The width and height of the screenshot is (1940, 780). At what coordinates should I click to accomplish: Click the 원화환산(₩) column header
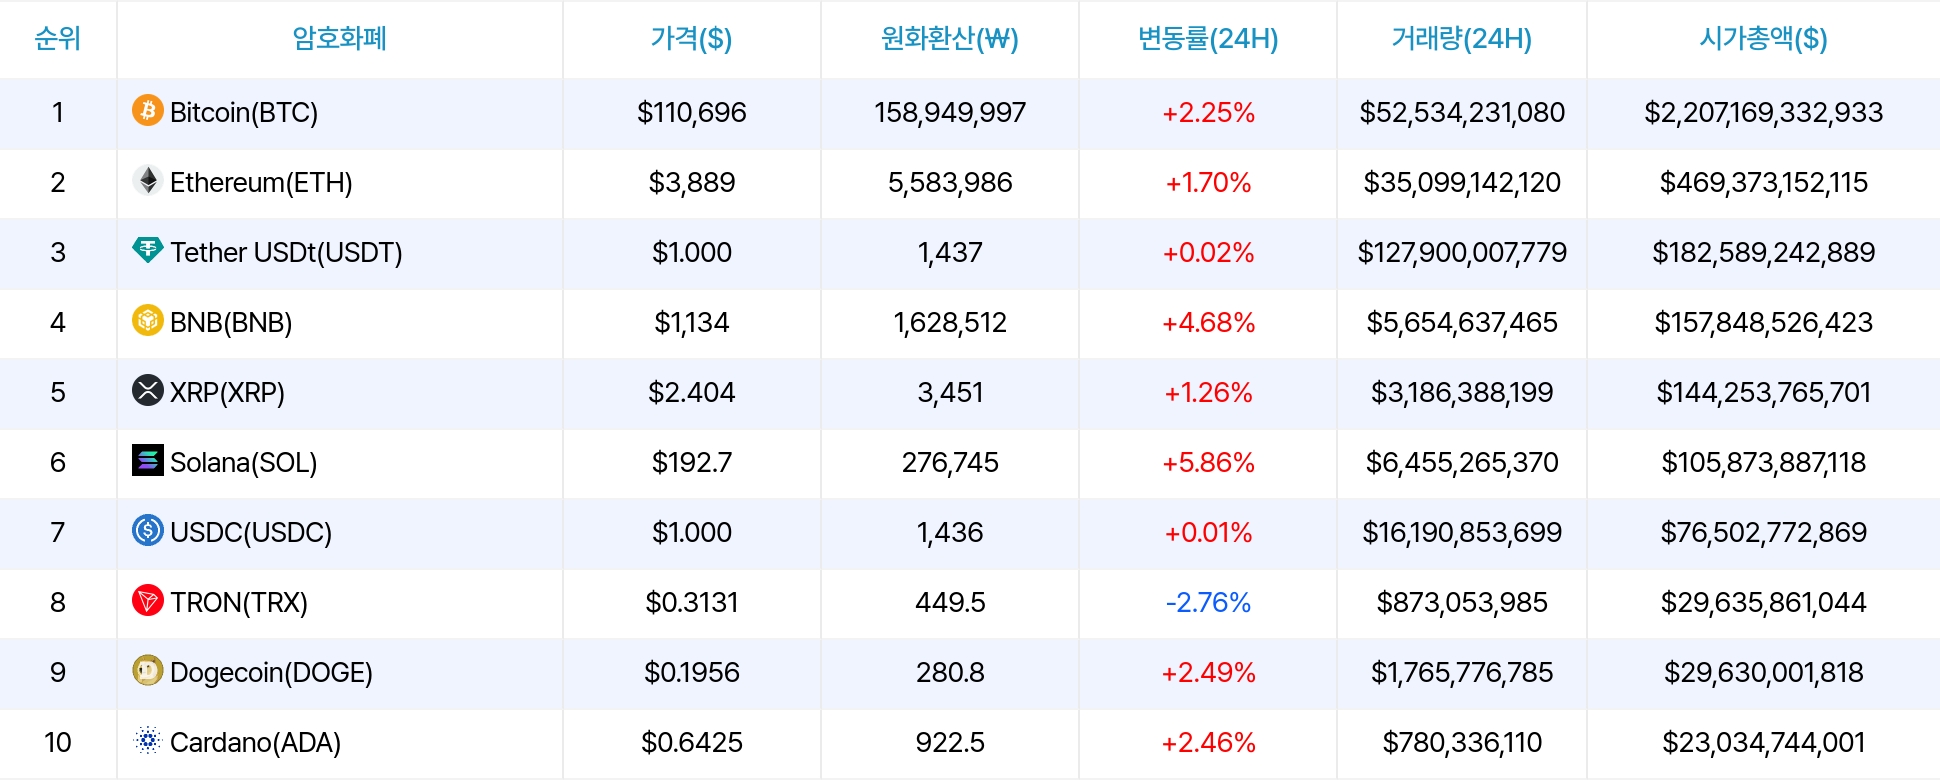tap(949, 39)
